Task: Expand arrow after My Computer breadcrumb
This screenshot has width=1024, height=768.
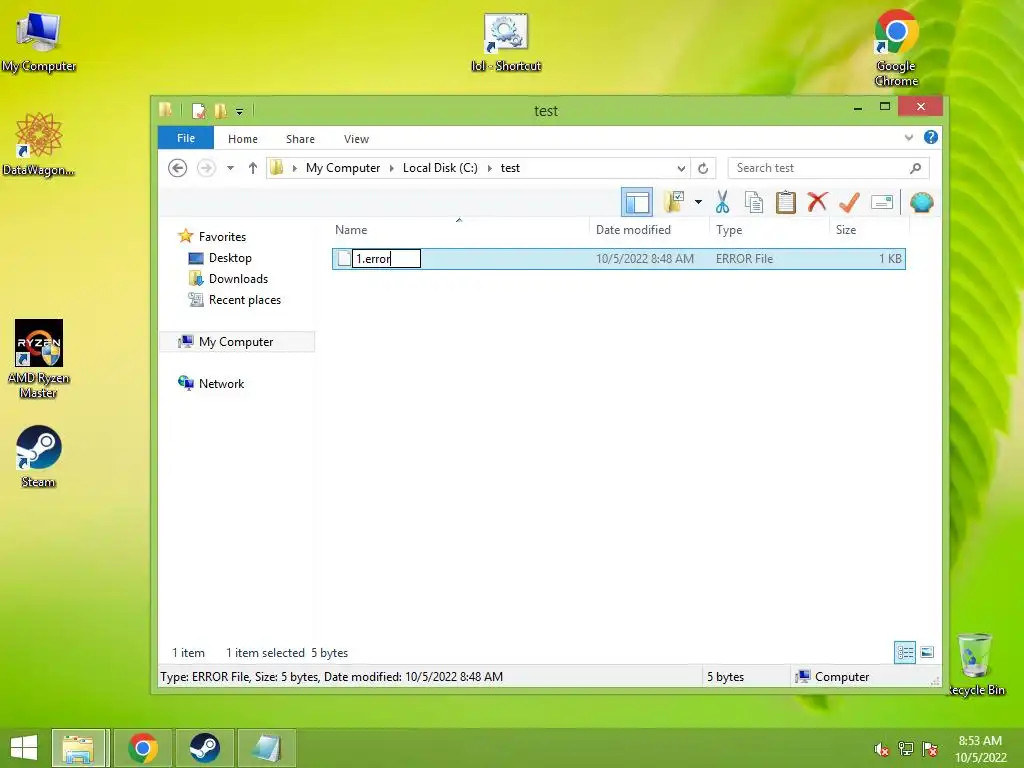Action: coord(391,168)
